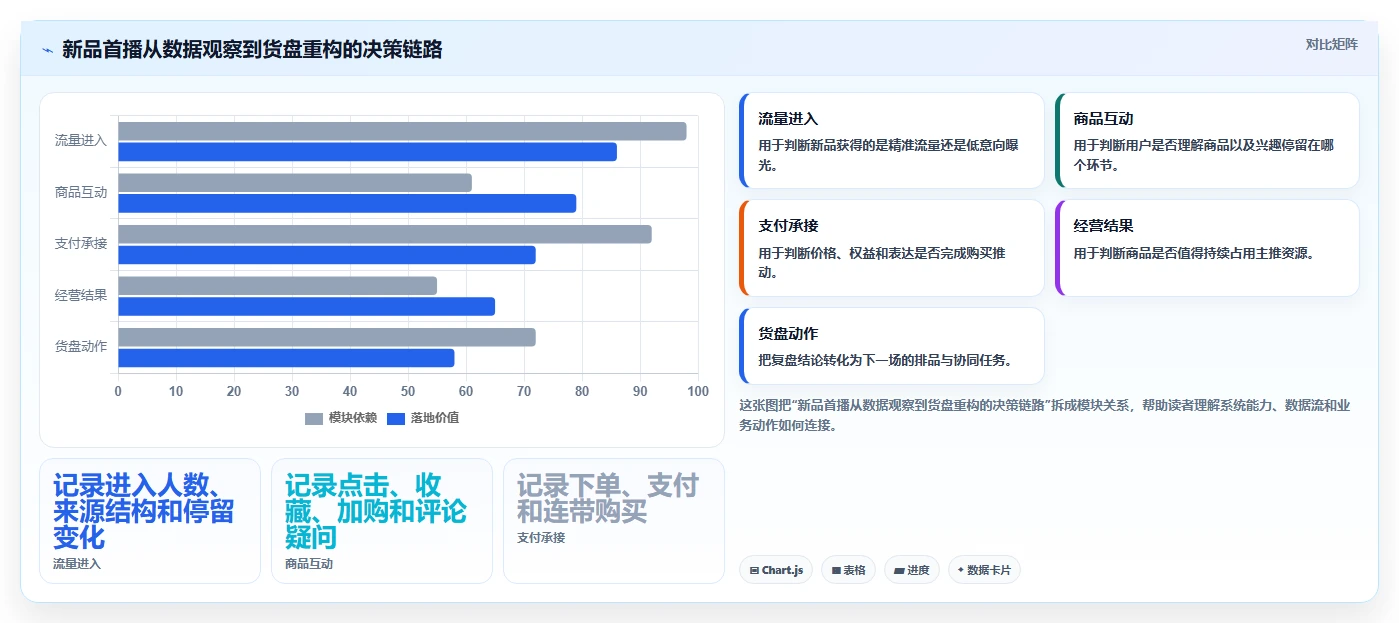Click the 流量进入 y-axis label on the chart
The width and height of the screenshot is (1399, 623).
click(x=81, y=141)
